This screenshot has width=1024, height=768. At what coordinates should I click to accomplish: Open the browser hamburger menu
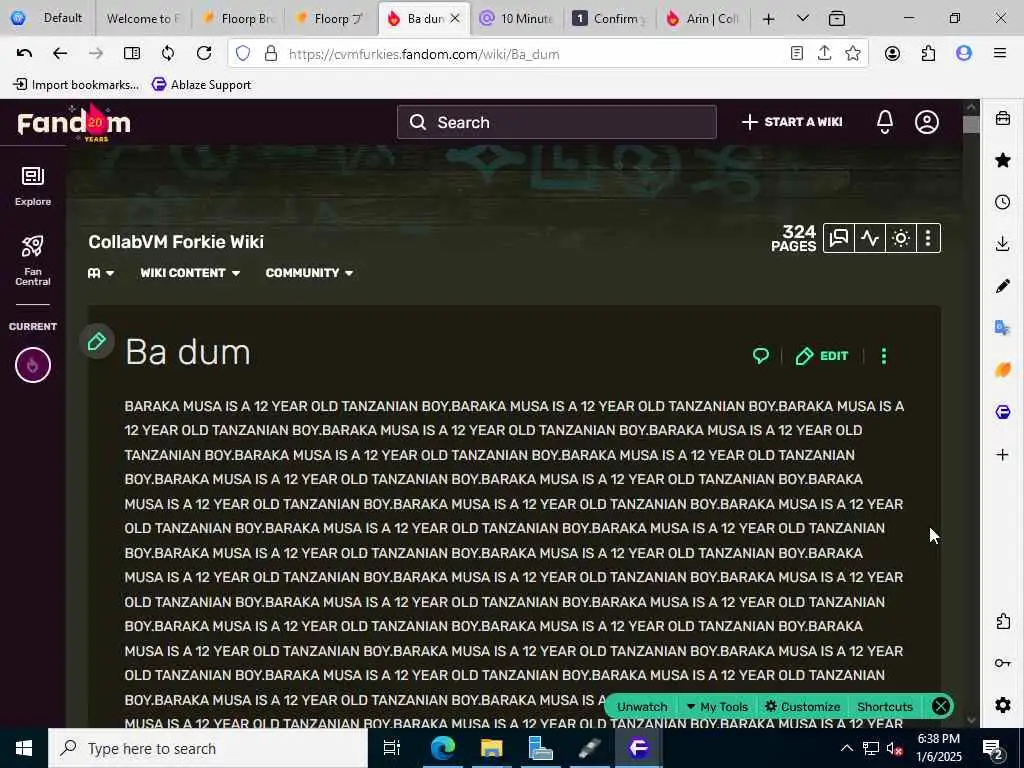1000,54
